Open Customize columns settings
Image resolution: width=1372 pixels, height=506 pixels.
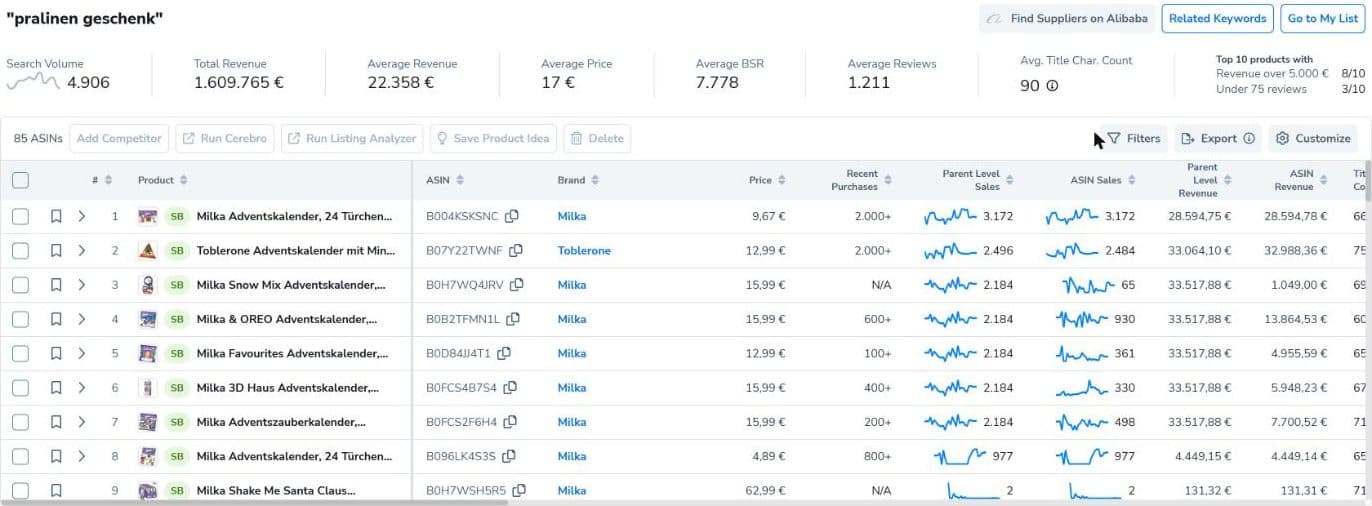[x=1313, y=139]
